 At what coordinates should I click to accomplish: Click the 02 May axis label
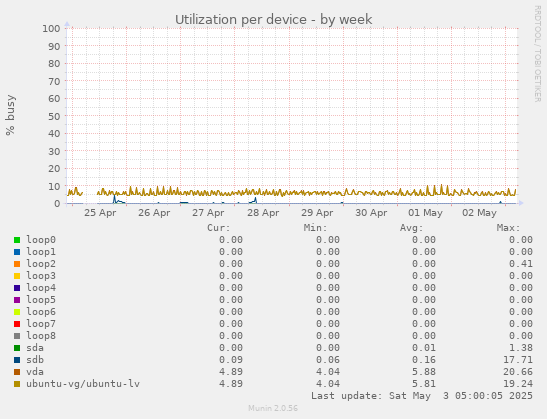[479, 213]
